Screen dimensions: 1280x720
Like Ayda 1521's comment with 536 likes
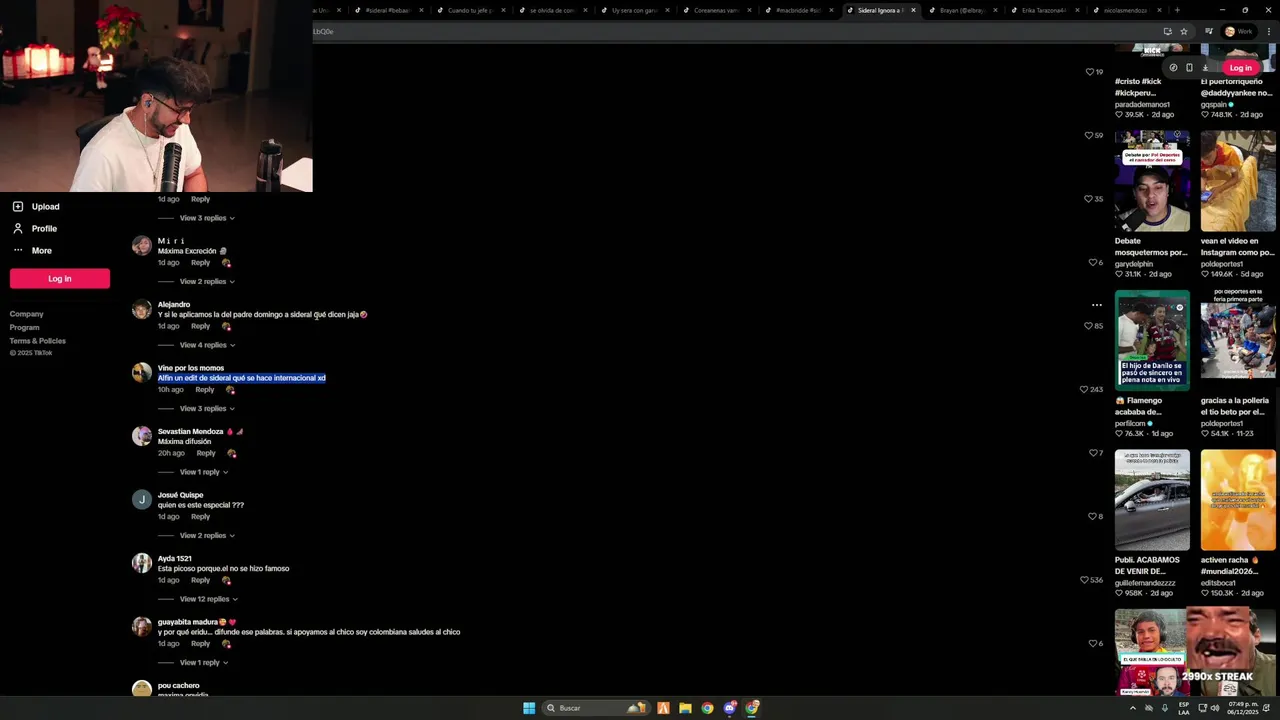1084,580
